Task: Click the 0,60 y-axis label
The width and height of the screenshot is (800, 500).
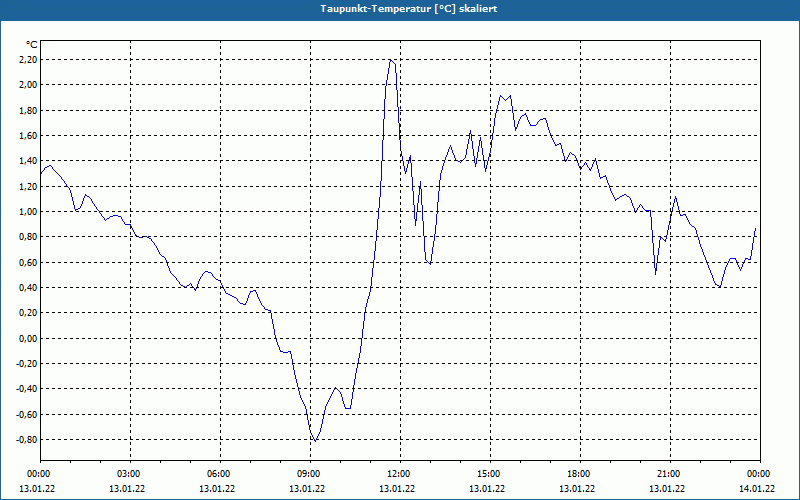Action: pyautogui.click(x=29, y=262)
